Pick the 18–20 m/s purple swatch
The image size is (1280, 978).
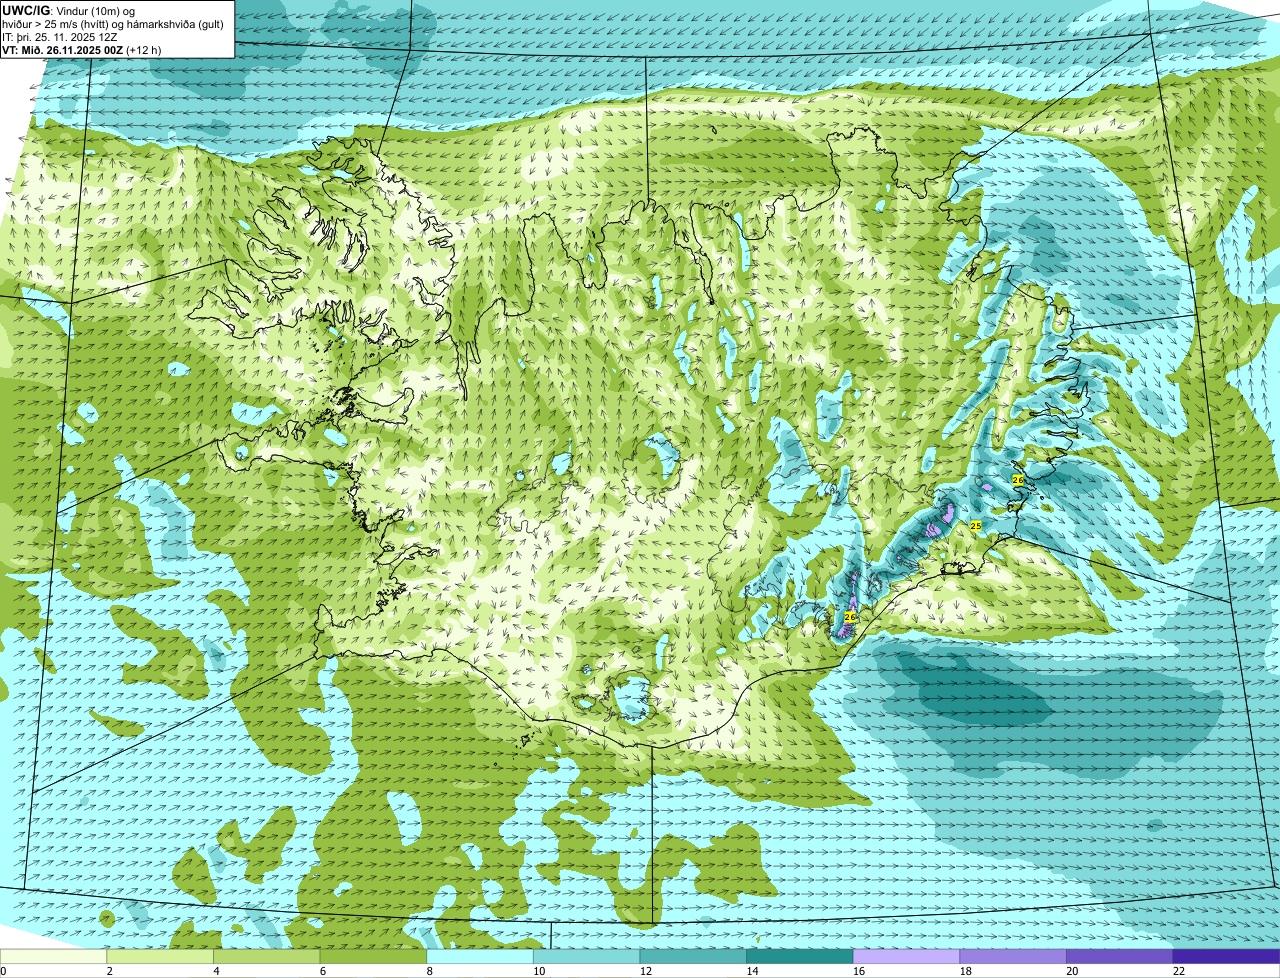click(1013, 956)
